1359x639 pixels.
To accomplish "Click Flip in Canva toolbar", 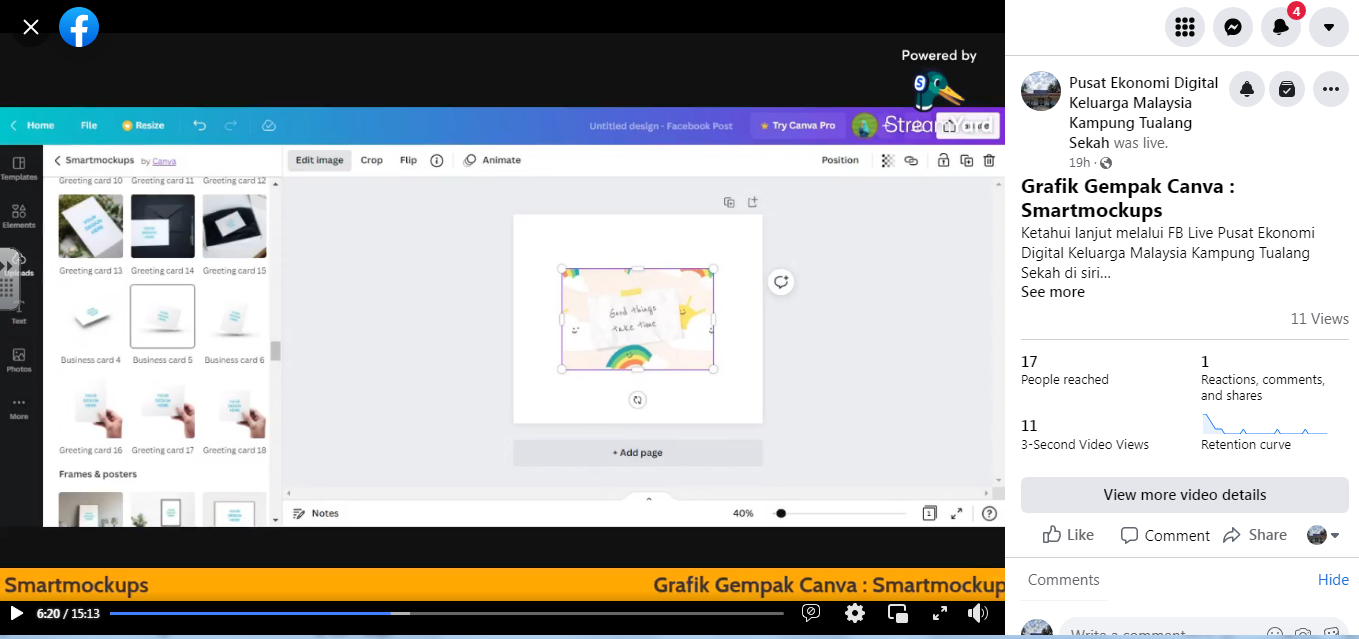I will (408, 160).
